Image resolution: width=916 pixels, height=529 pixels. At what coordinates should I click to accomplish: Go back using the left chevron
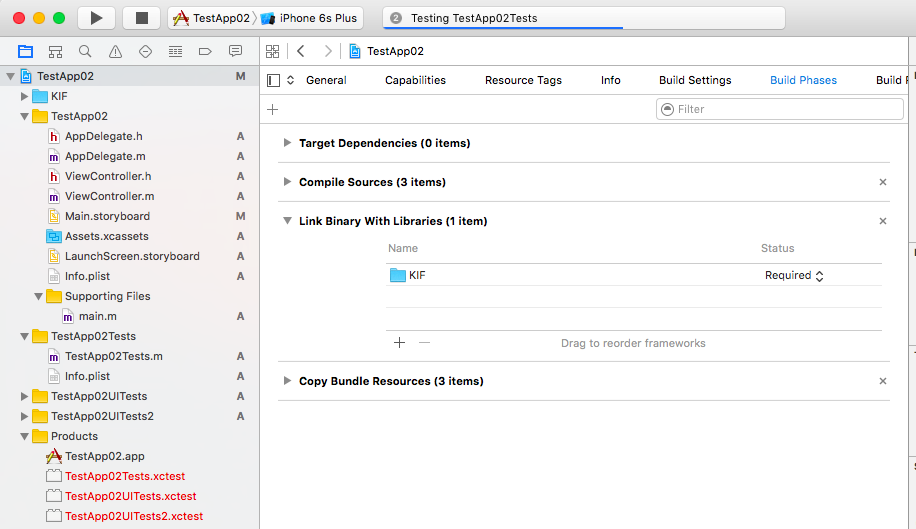(301, 51)
